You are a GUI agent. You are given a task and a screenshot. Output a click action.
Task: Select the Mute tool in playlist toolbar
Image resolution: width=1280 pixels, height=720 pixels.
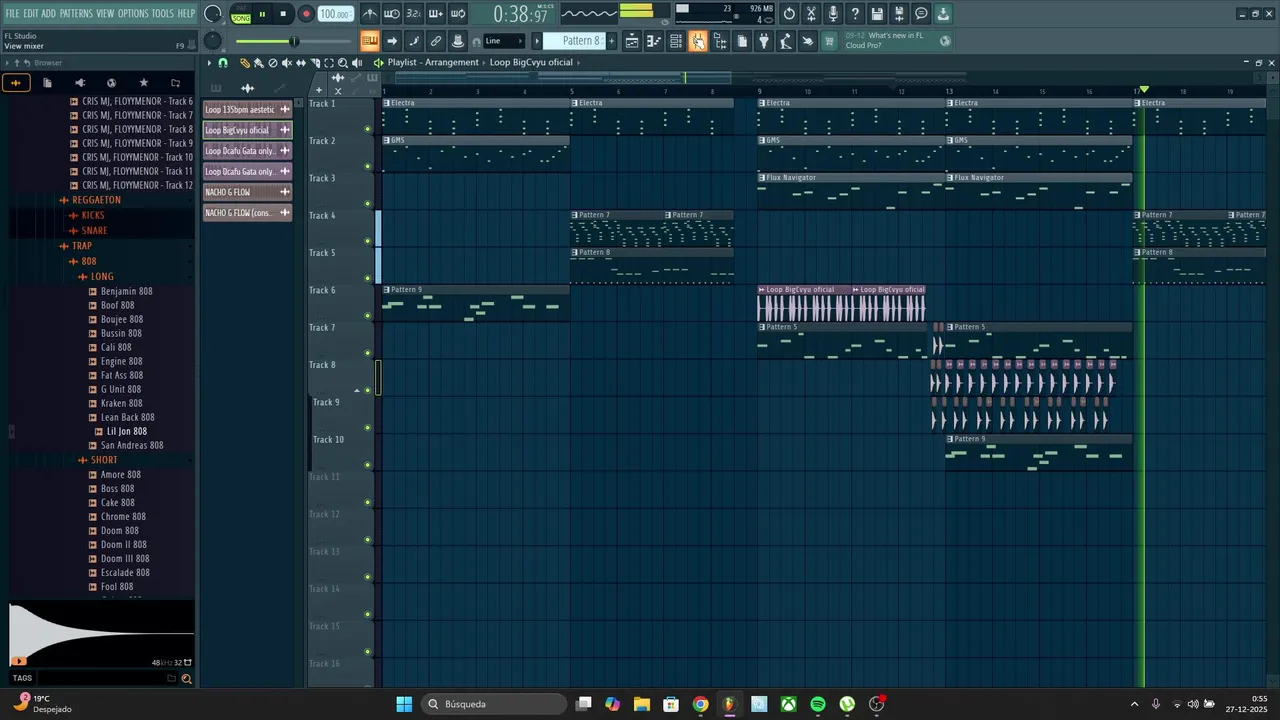[x=287, y=62]
